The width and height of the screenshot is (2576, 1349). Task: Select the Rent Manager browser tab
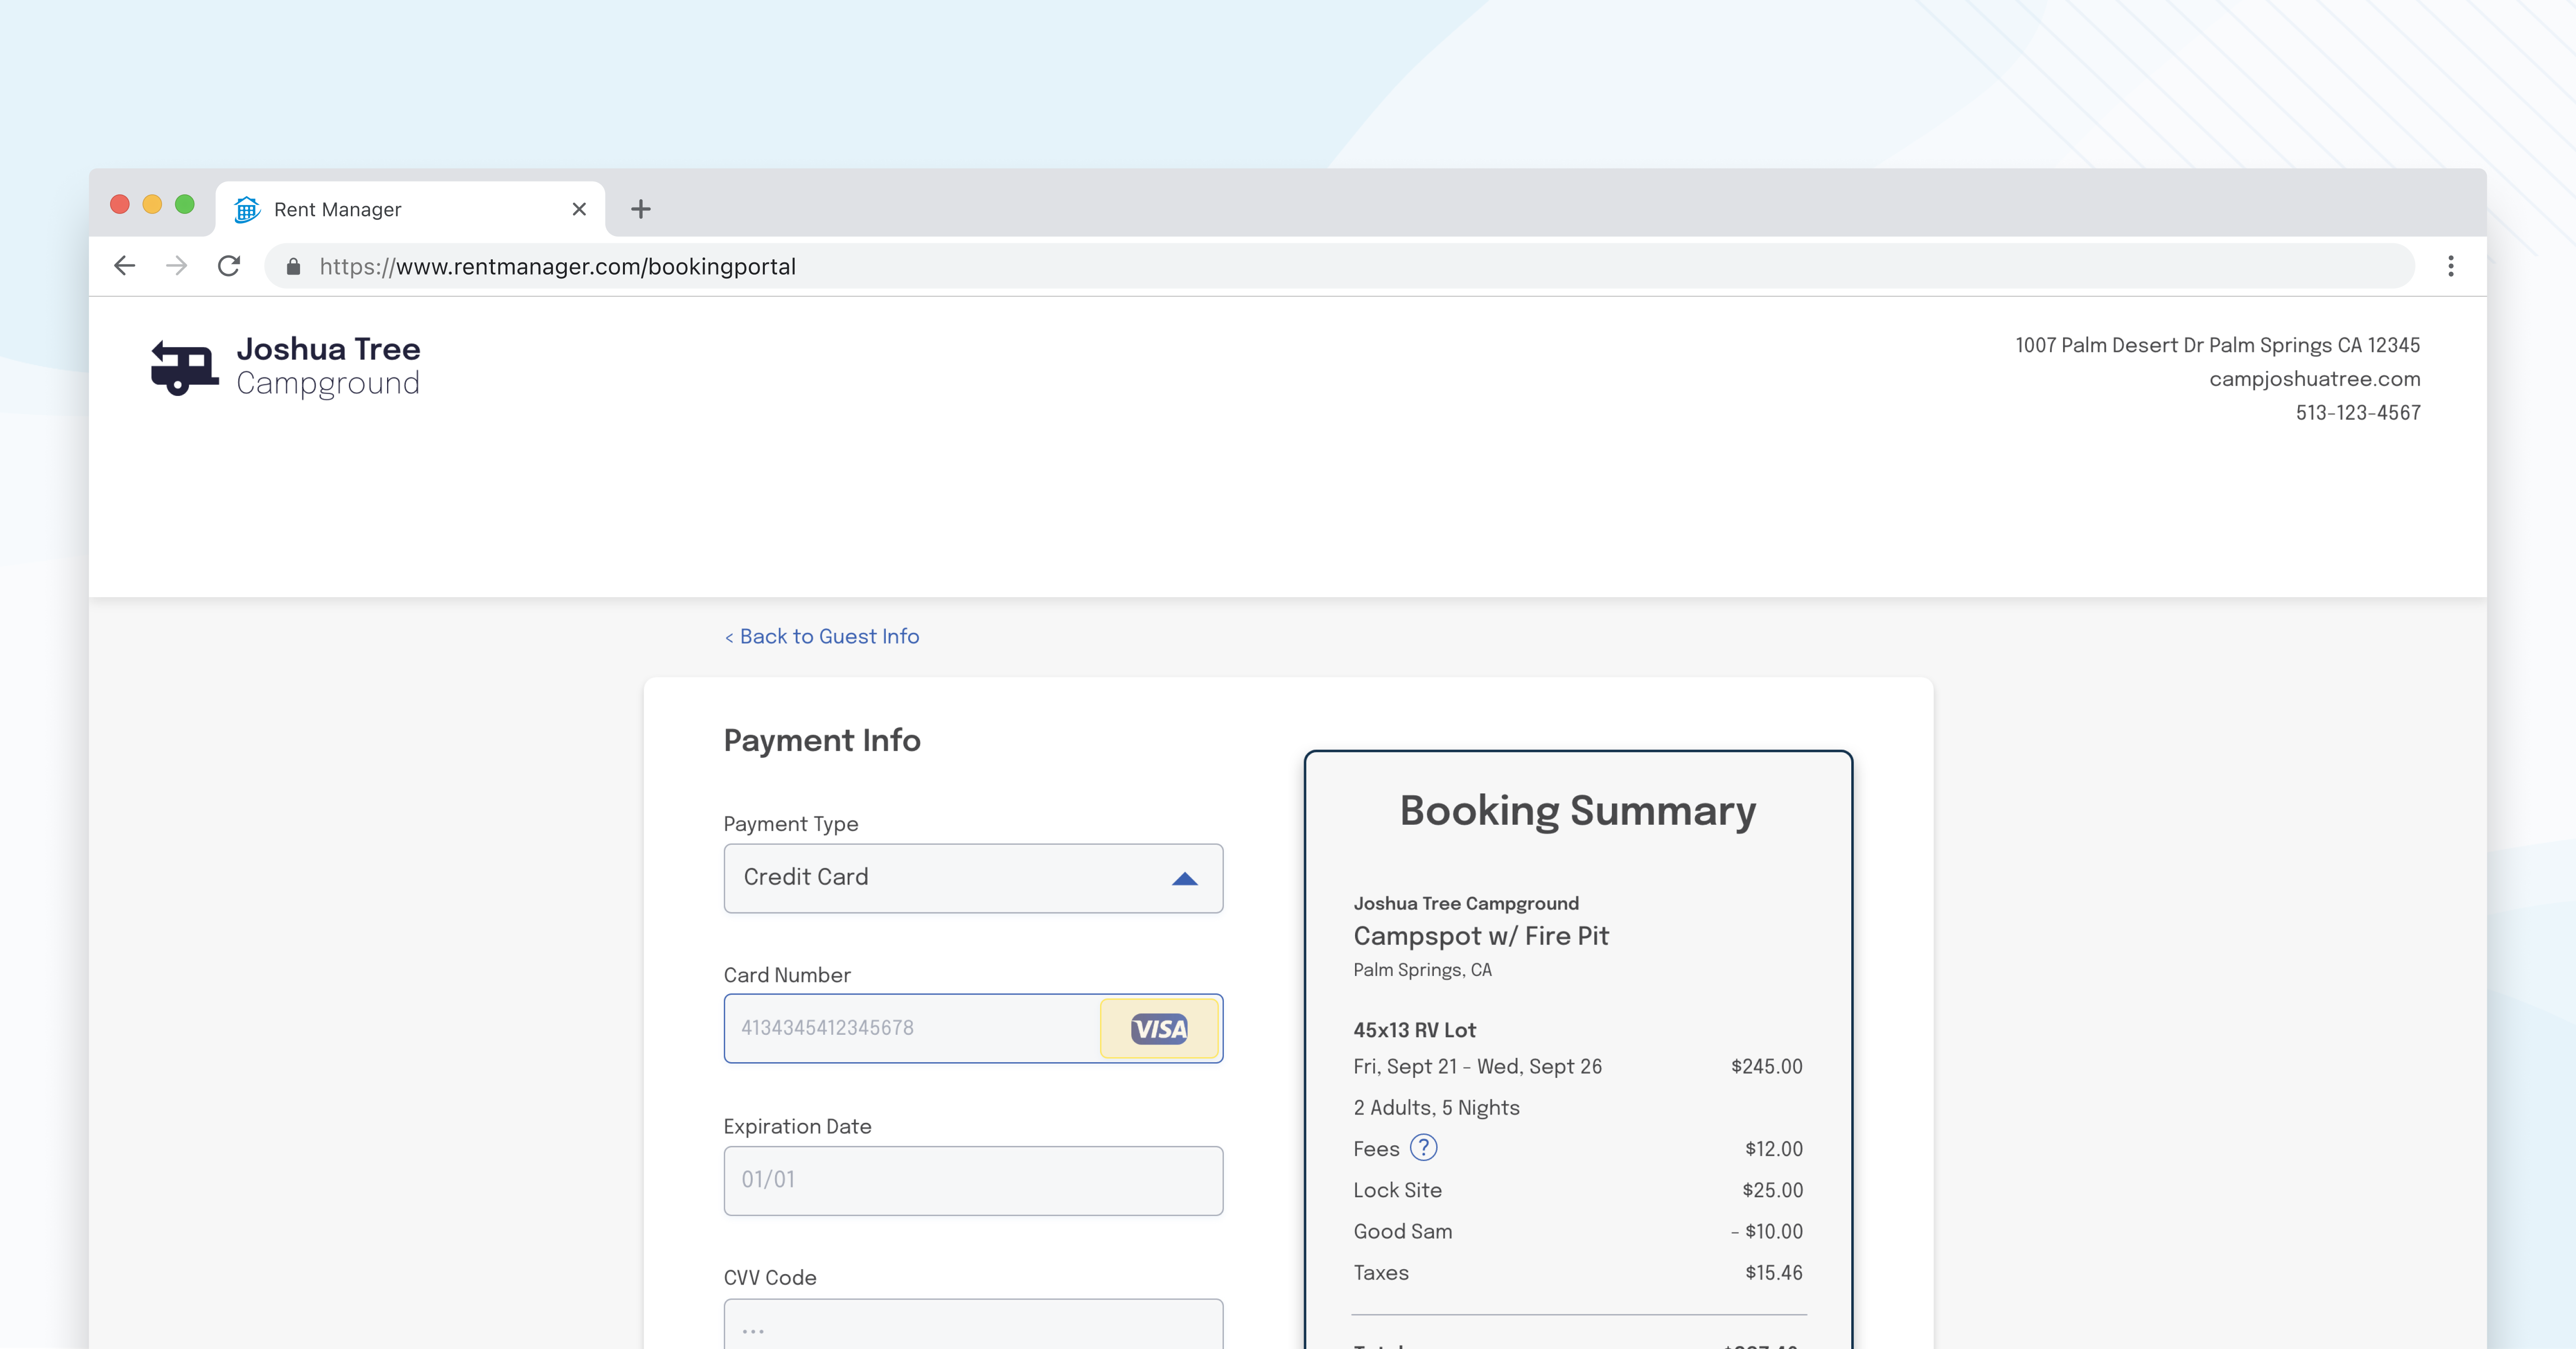pyautogui.click(x=410, y=209)
